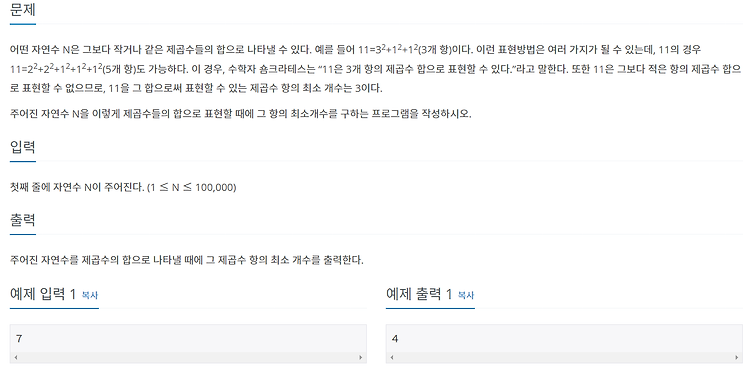Click the paragraph starting with 어떤 자연수 N은
The width and height of the screenshot is (750, 369).
point(376,69)
